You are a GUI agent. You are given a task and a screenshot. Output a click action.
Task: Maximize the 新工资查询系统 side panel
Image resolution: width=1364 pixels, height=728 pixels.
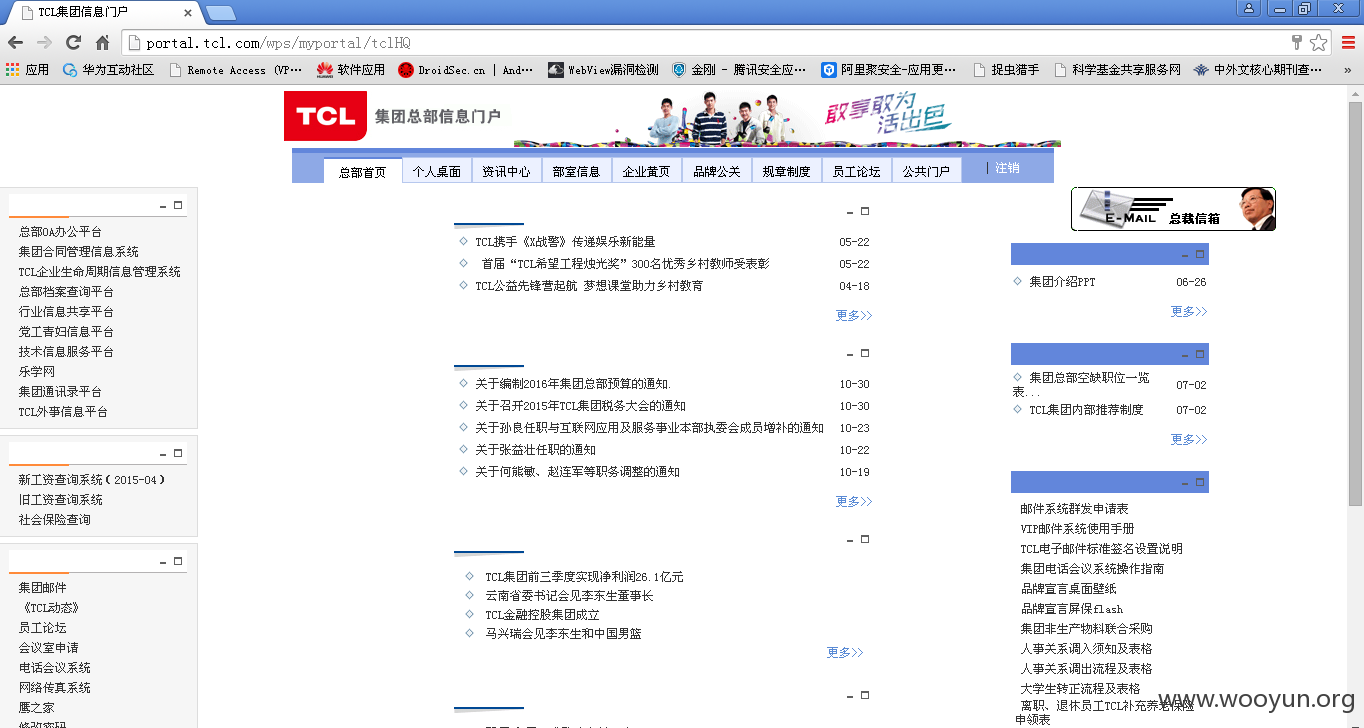(x=178, y=453)
